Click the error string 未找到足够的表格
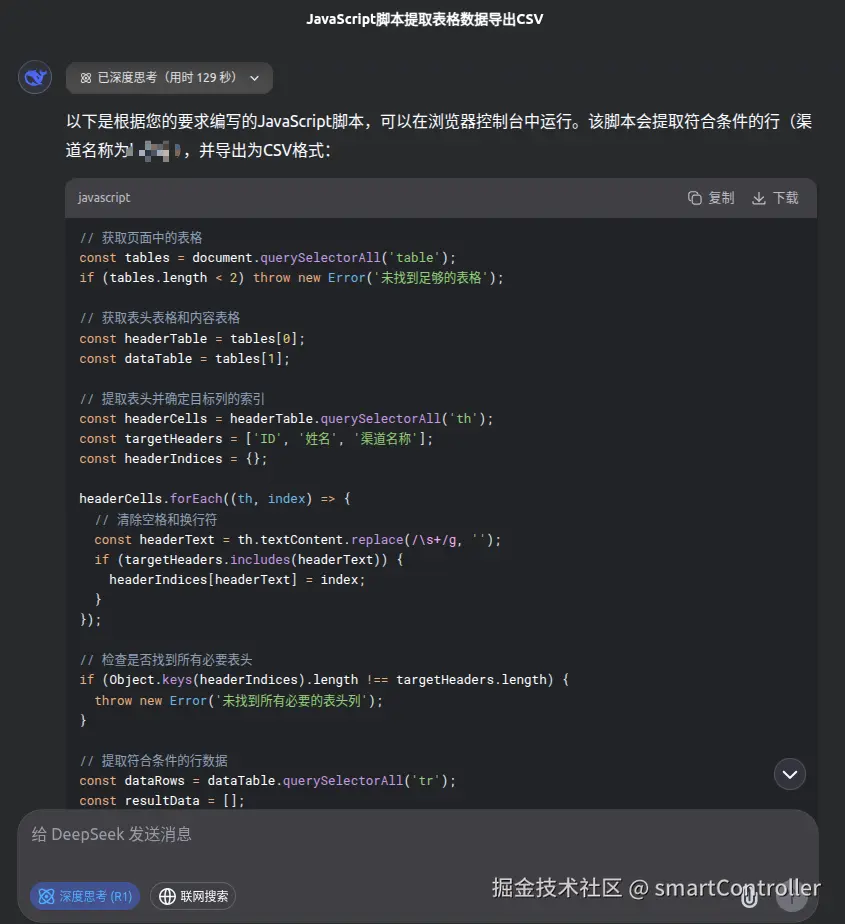845x924 pixels. (431, 278)
